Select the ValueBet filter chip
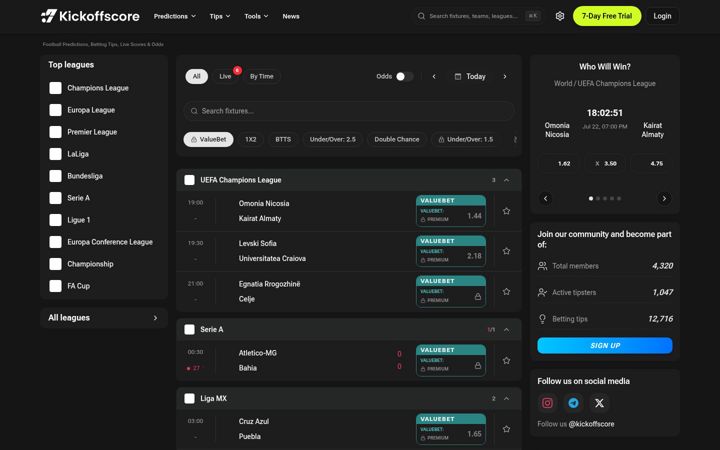 pyautogui.click(x=208, y=140)
